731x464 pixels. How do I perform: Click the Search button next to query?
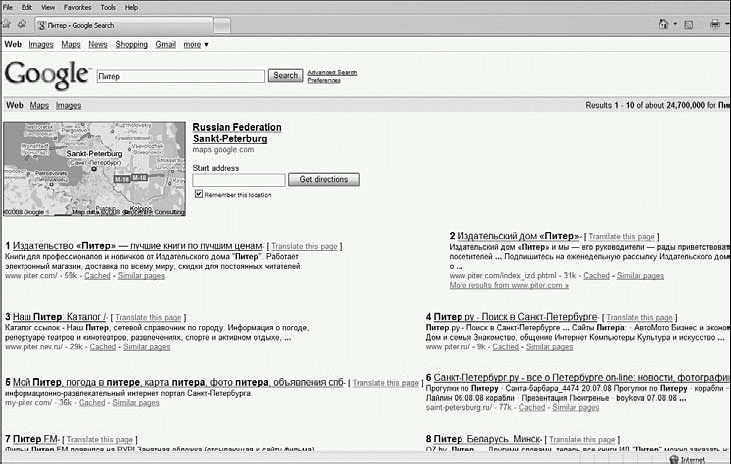(x=286, y=76)
